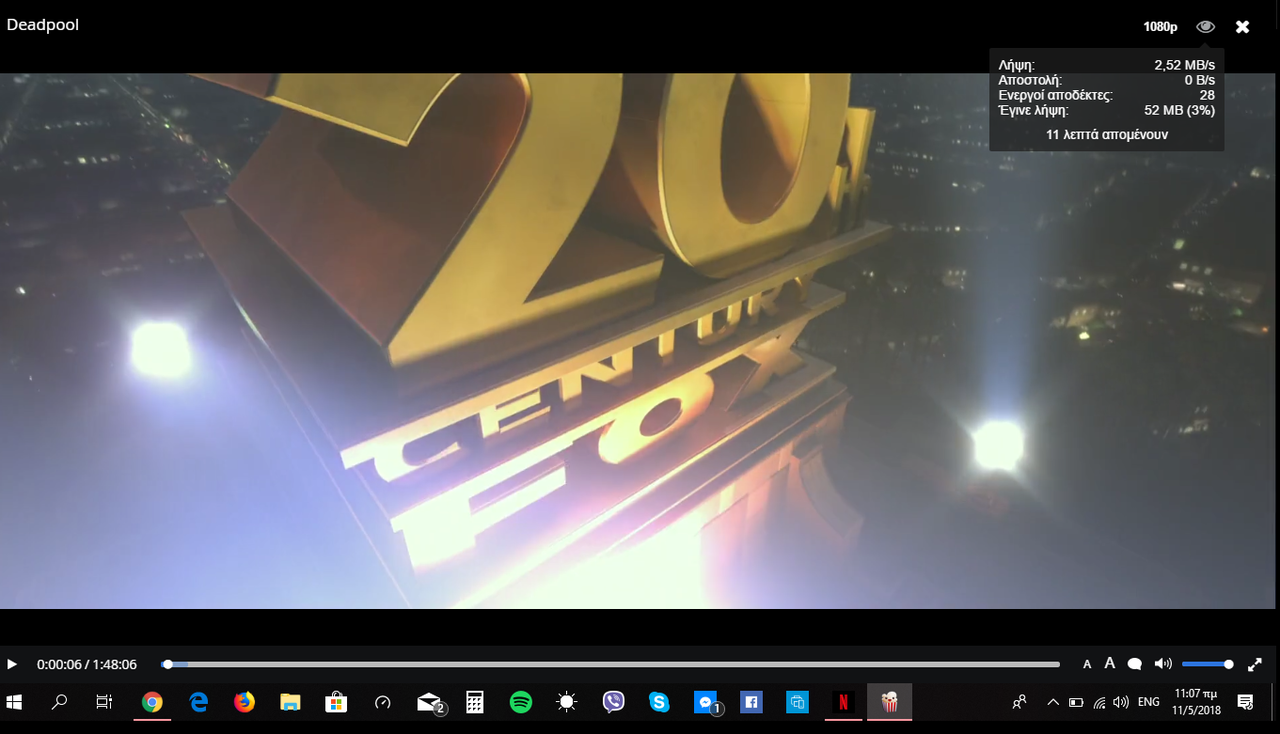Launch Viber from the taskbar
The image size is (1280, 734).
point(613,702)
